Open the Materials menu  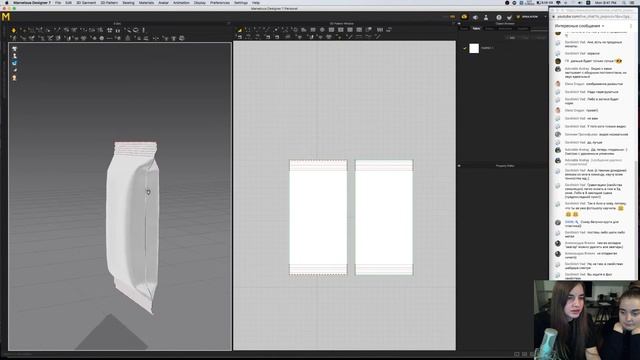tap(146, 2)
